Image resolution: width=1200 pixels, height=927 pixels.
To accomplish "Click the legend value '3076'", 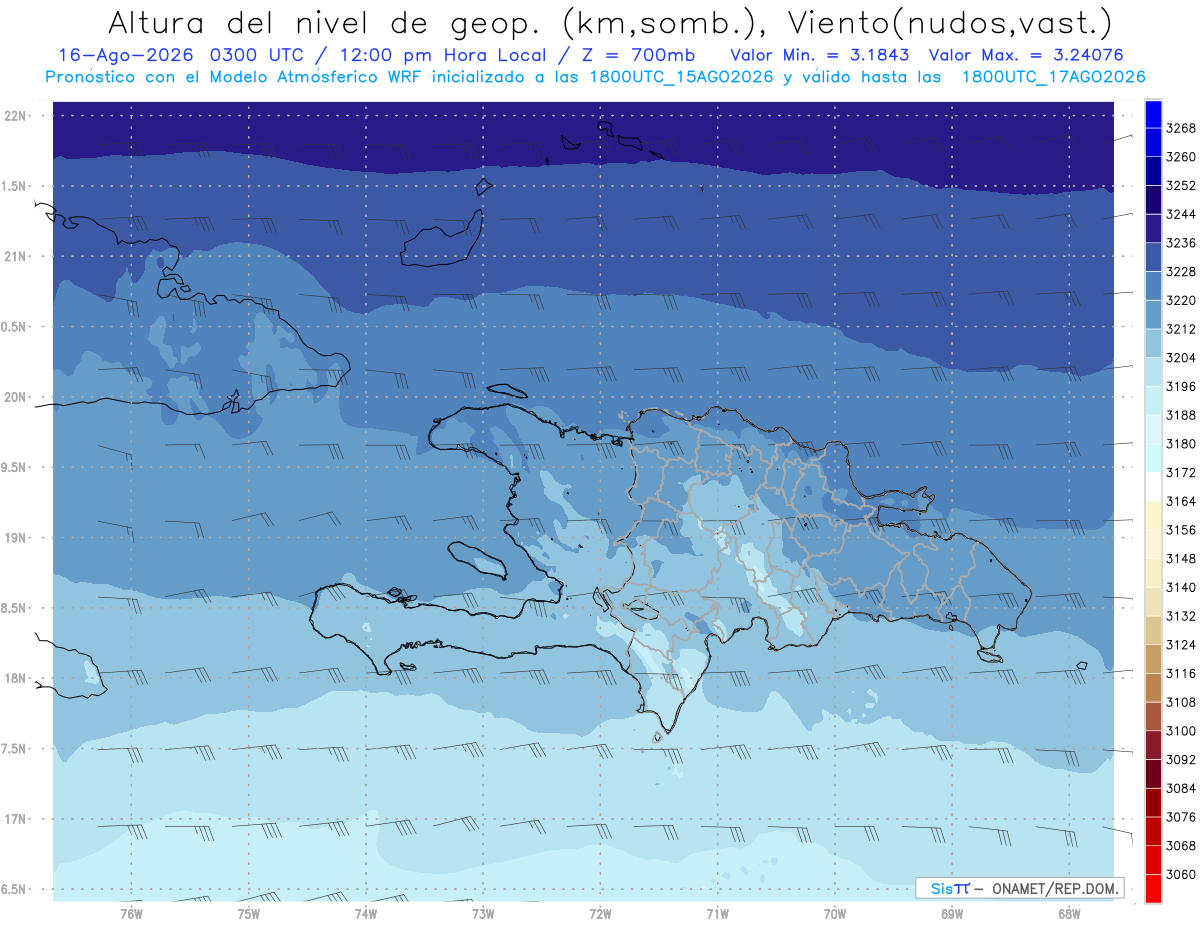I will [x=1181, y=817].
